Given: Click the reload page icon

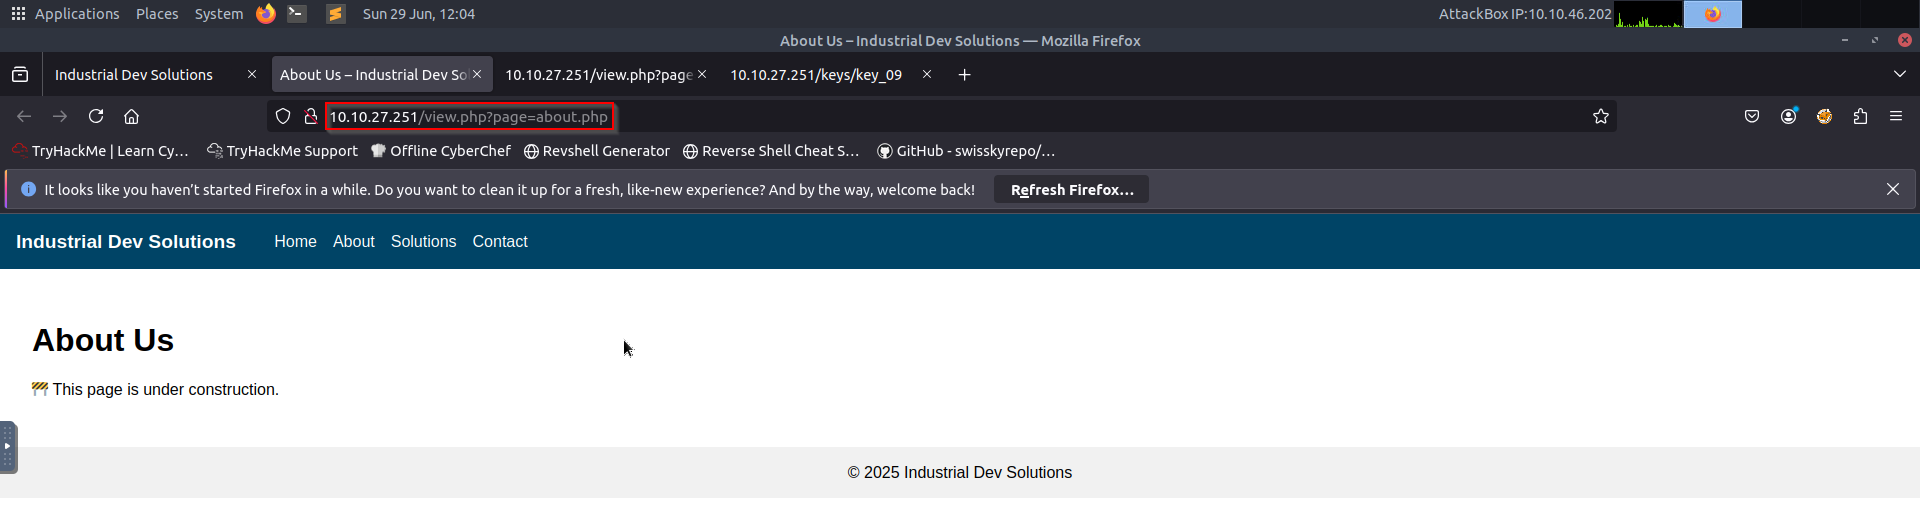Looking at the screenshot, I should point(96,116).
